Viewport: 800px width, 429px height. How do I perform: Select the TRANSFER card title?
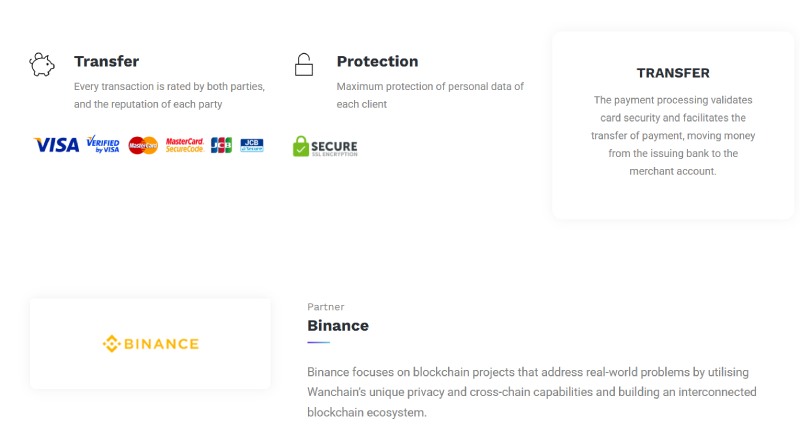673,73
